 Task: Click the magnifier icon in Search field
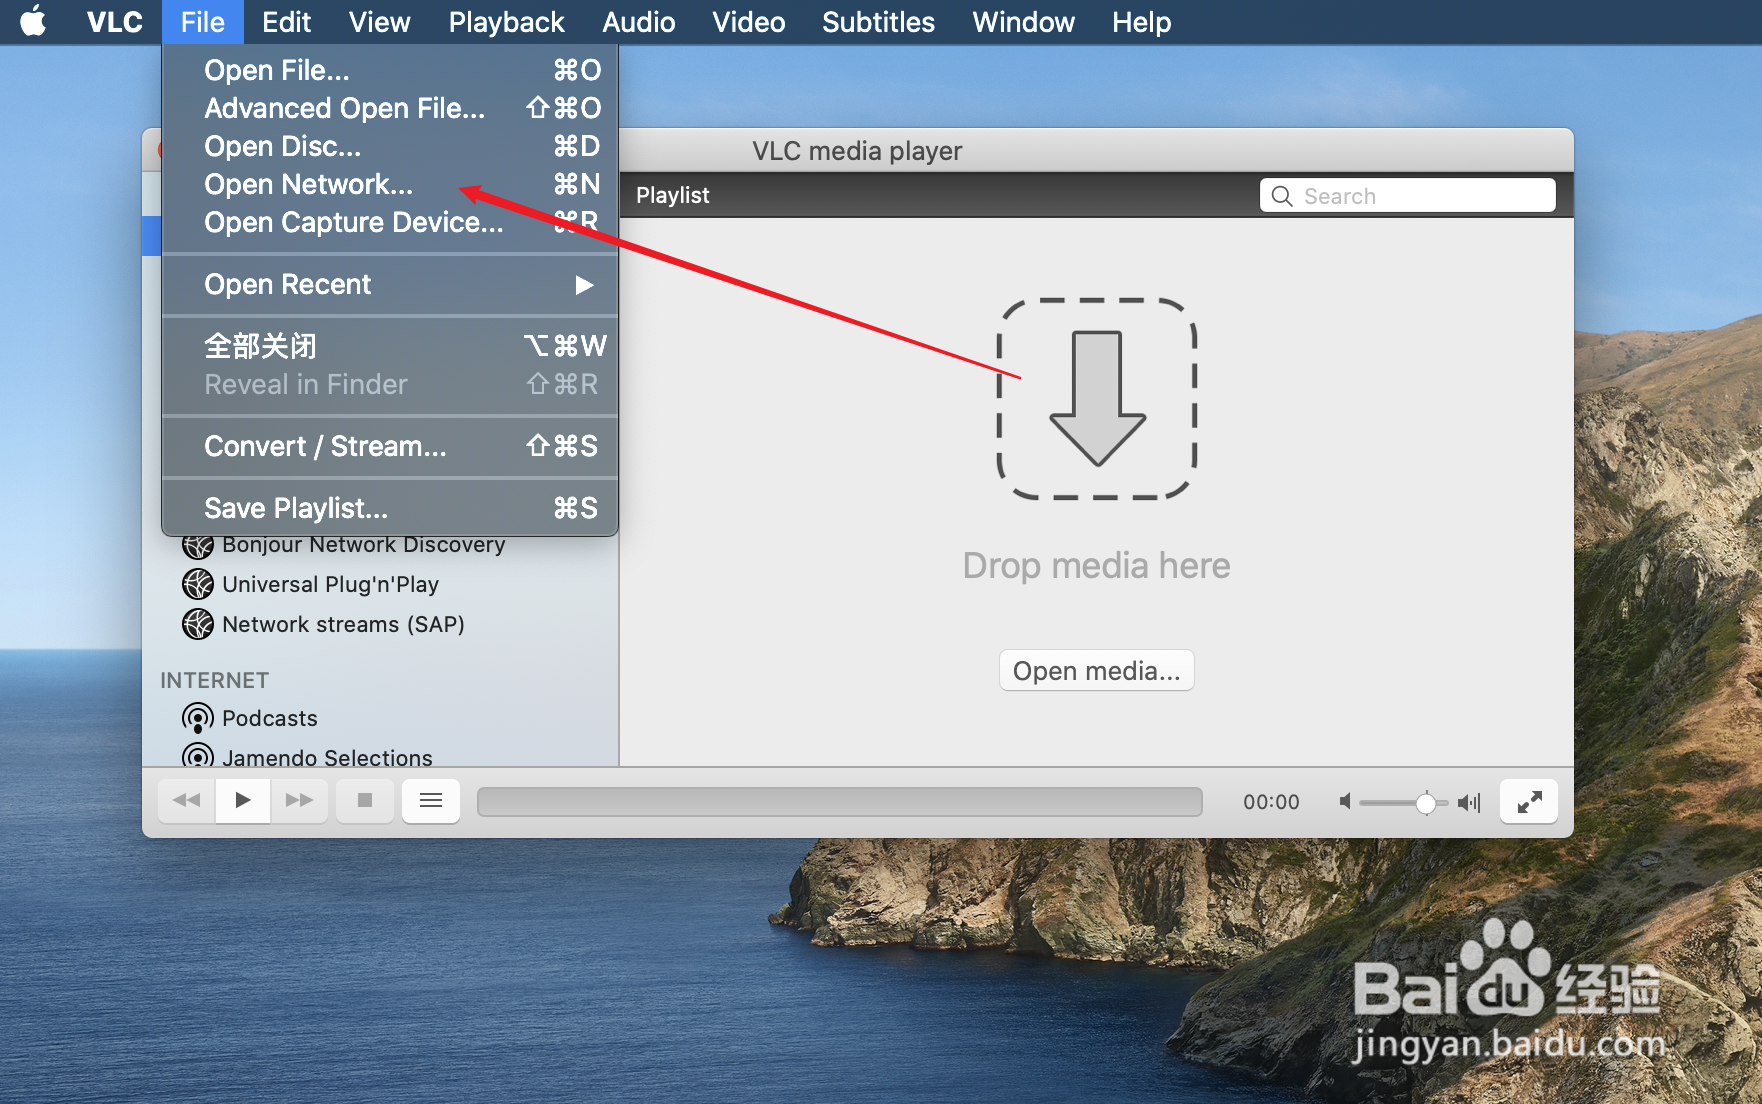[x=1282, y=196]
